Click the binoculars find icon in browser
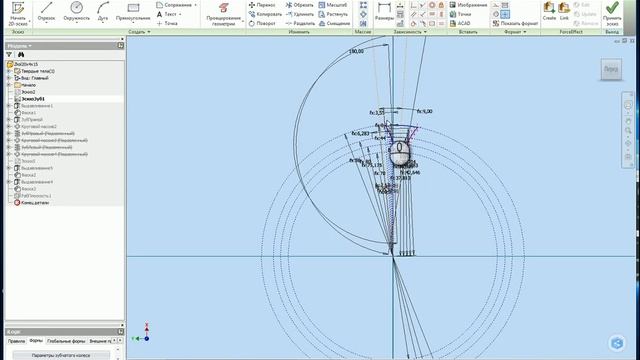Image resolution: width=640 pixels, height=360 pixels. click(x=21, y=54)
